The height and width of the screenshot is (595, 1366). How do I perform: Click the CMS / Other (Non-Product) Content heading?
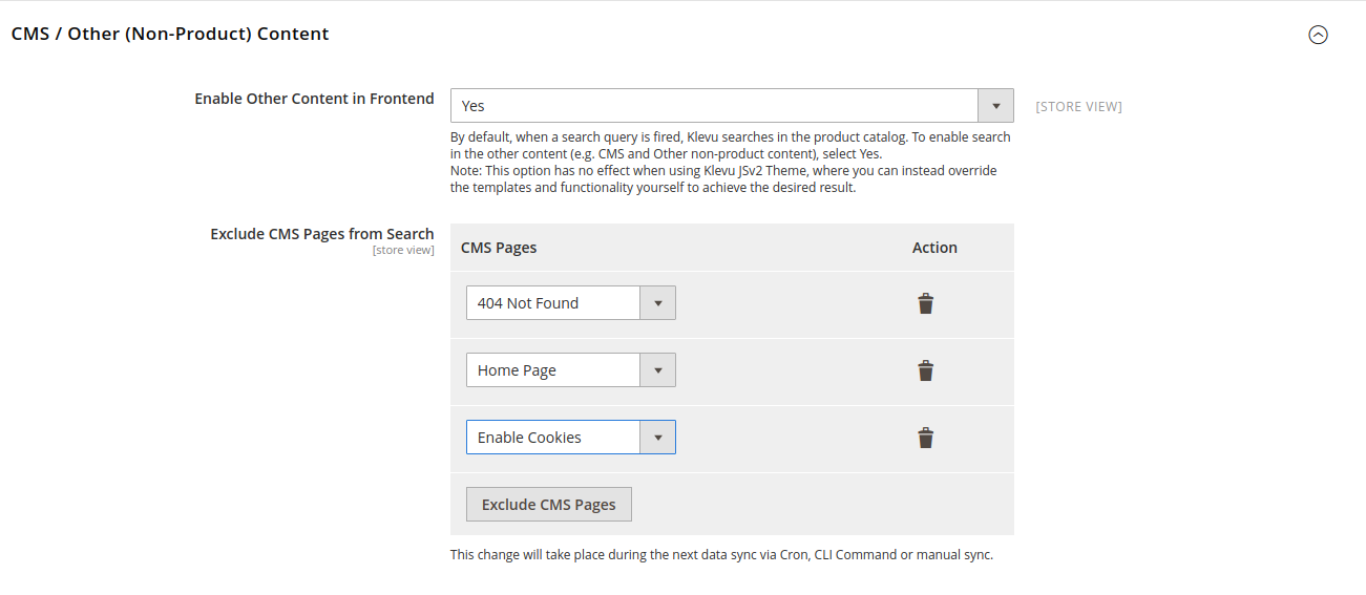[170, 34]
